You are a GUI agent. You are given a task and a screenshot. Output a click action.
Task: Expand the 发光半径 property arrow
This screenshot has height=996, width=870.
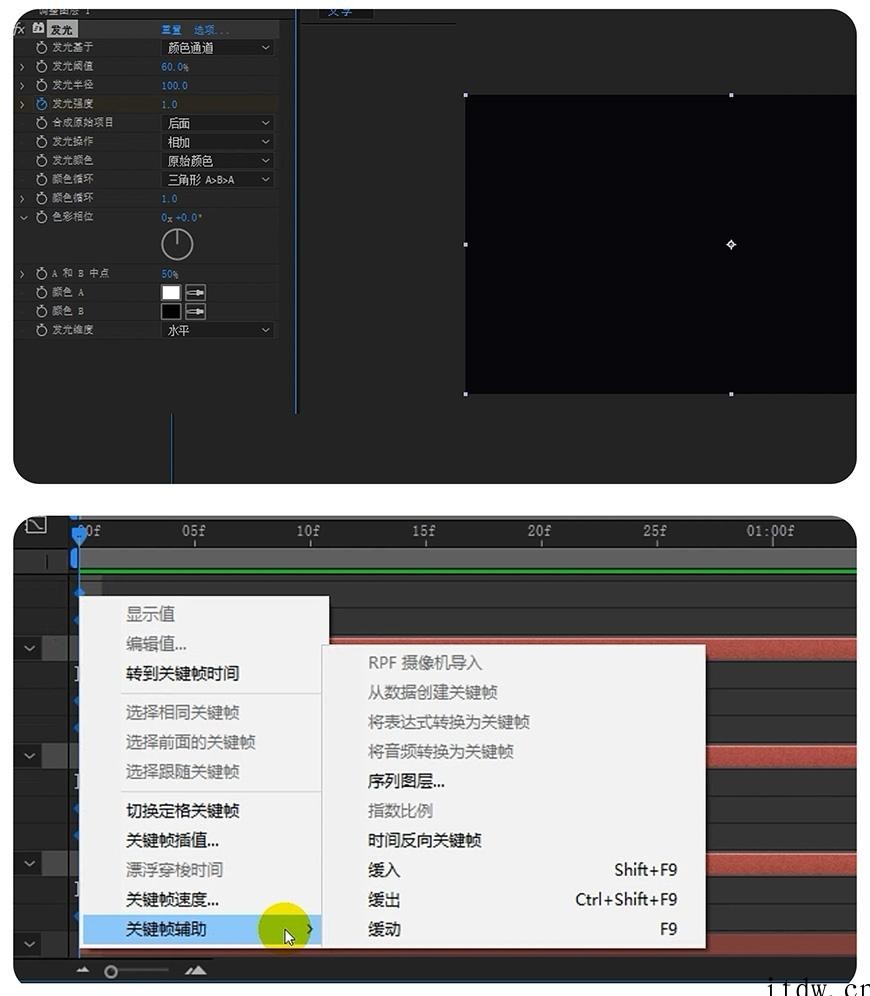pos(22,85)
